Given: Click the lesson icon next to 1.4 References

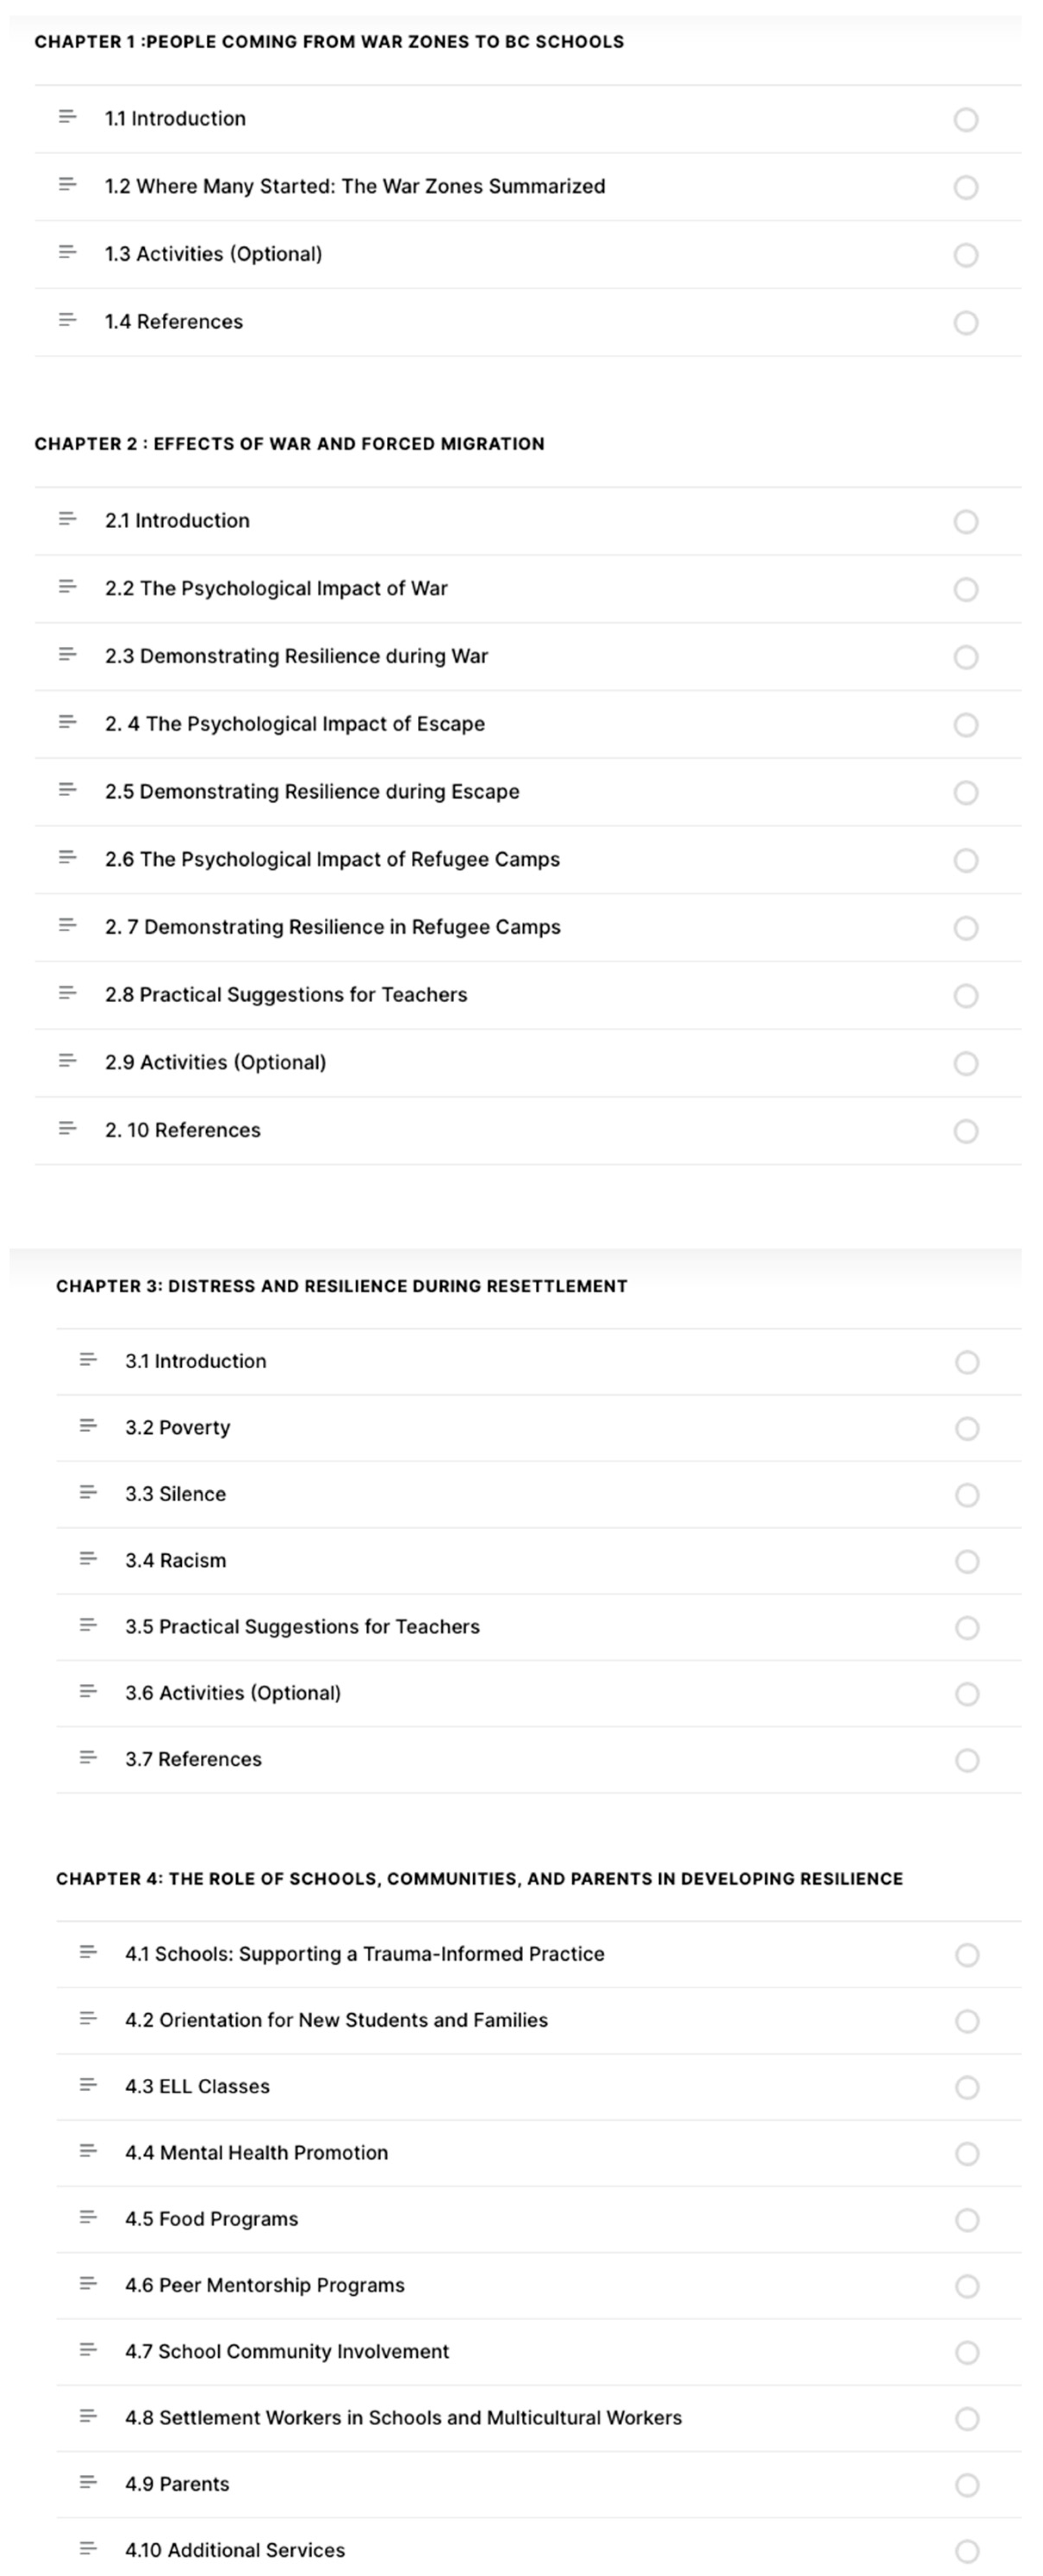Looking at the screenshot, I should (67, 320).
